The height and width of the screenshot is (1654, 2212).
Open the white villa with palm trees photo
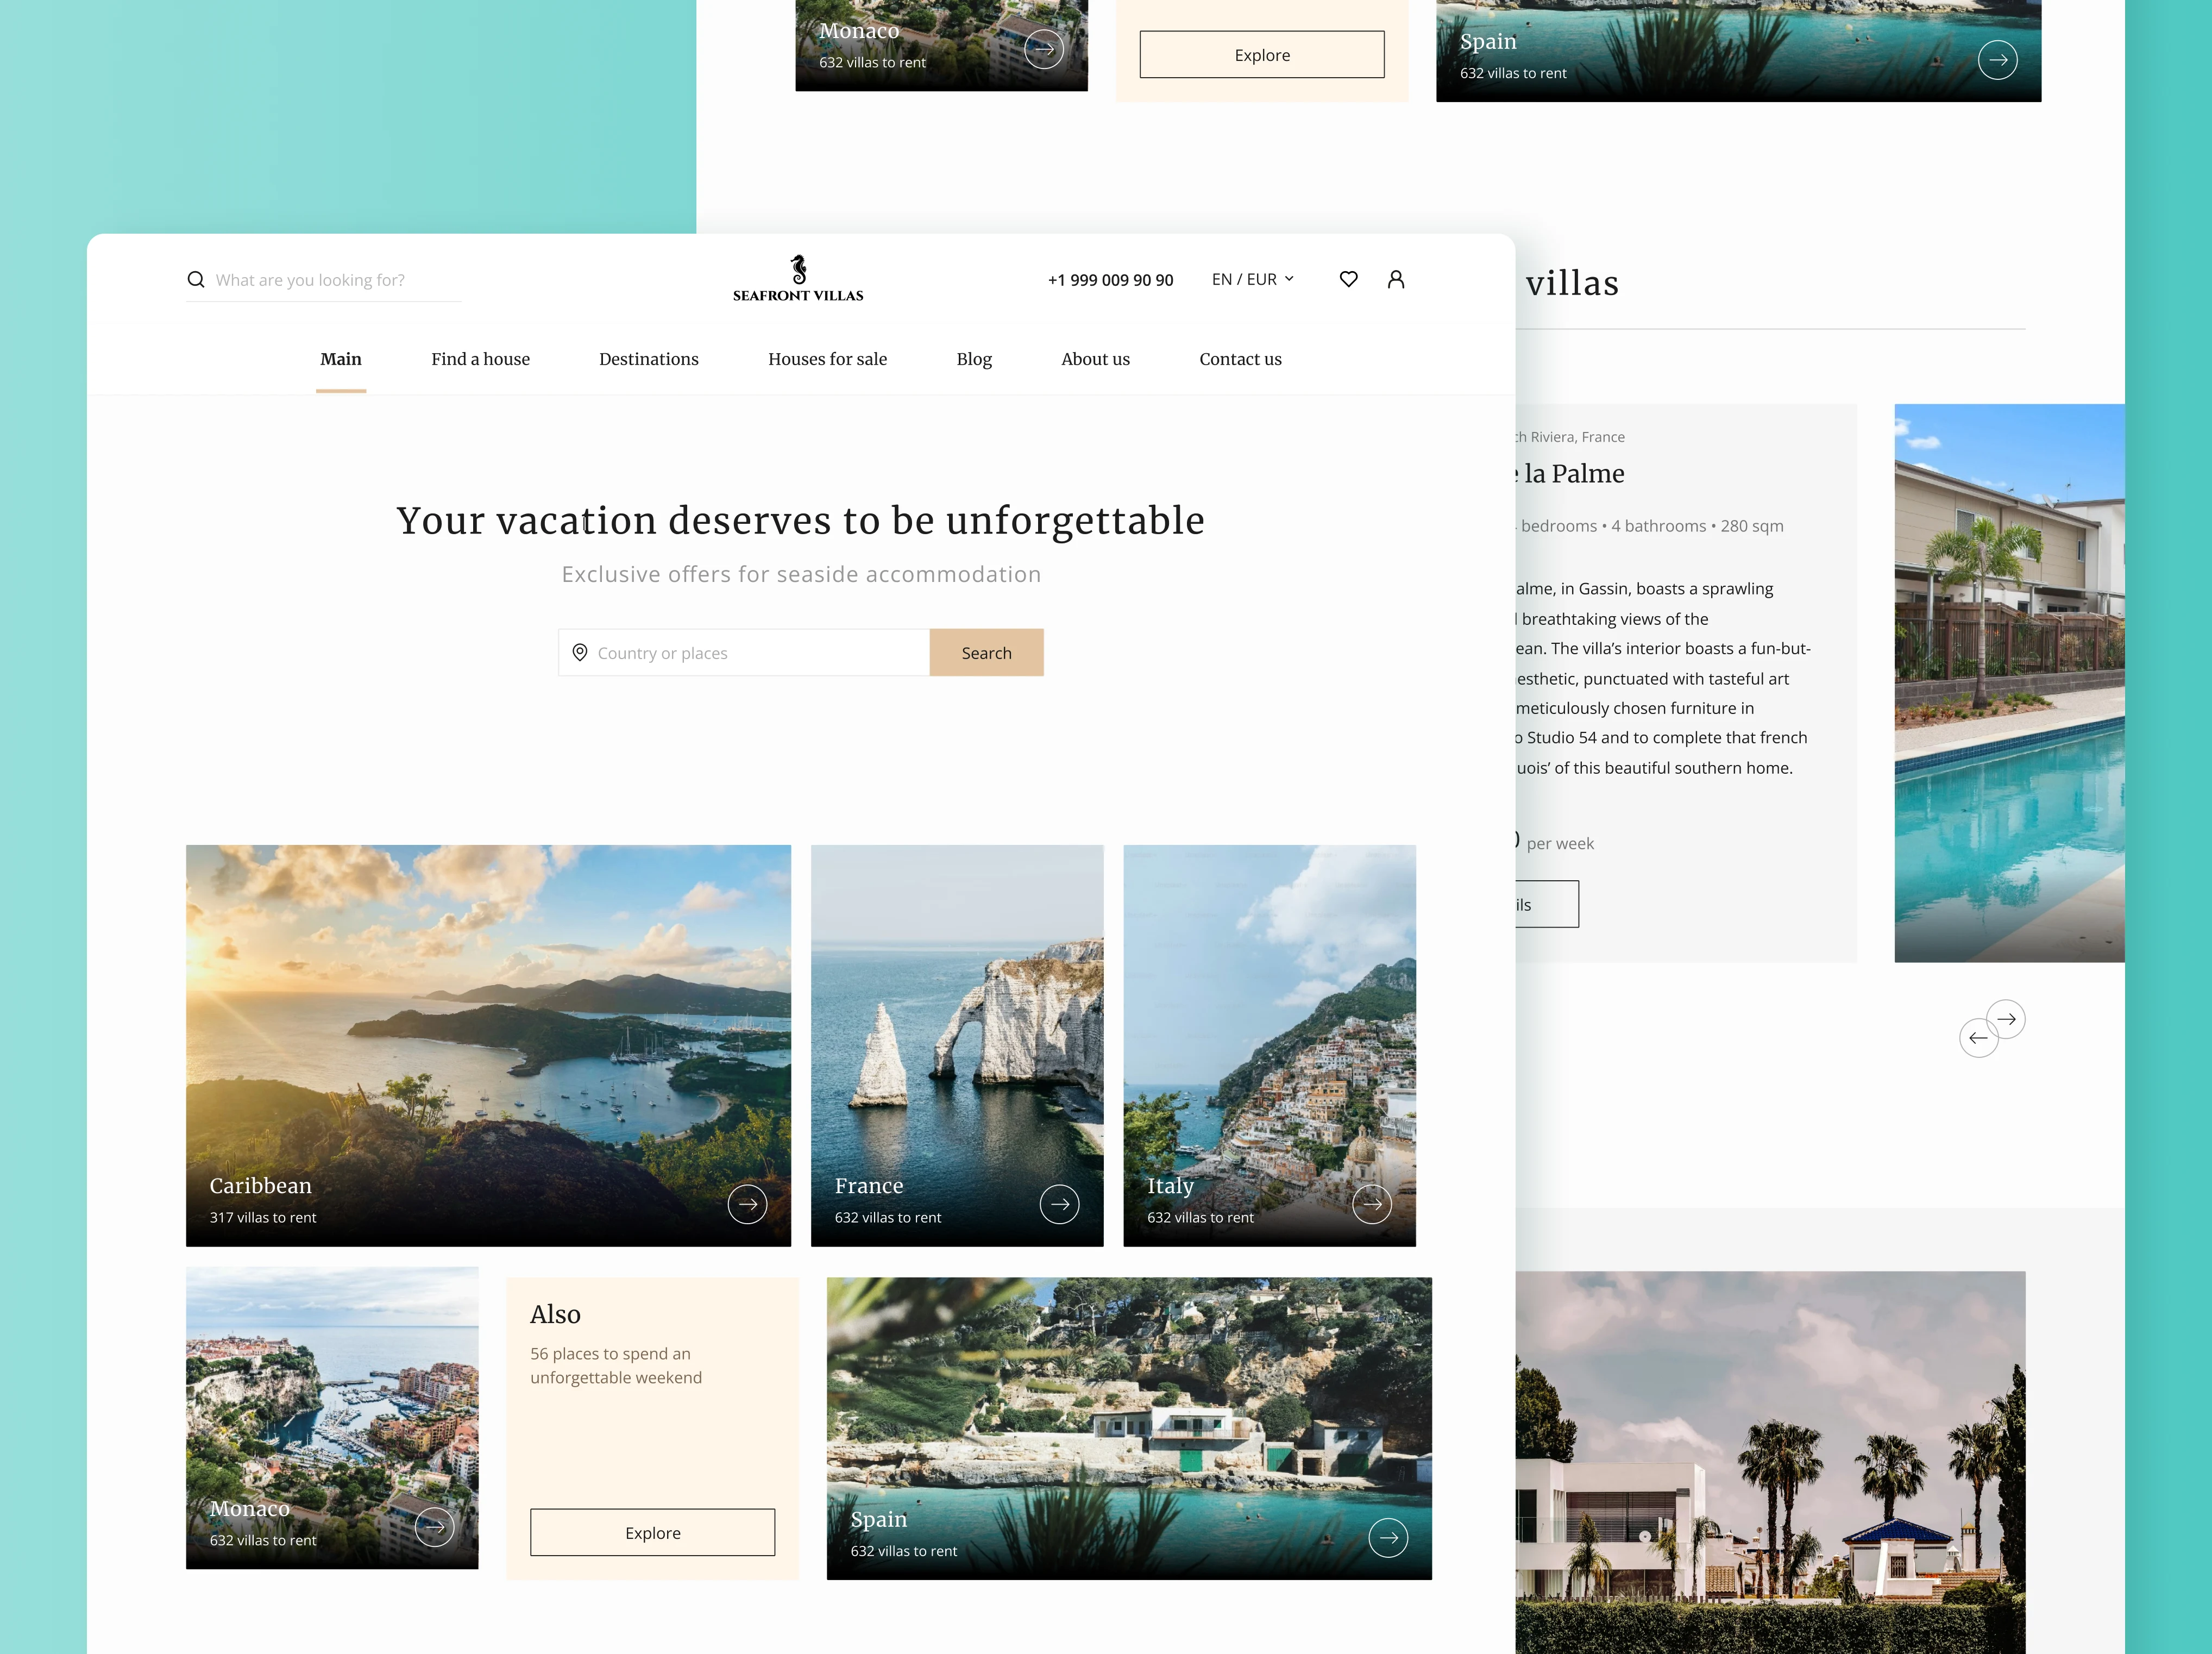click(1770, 1462)
